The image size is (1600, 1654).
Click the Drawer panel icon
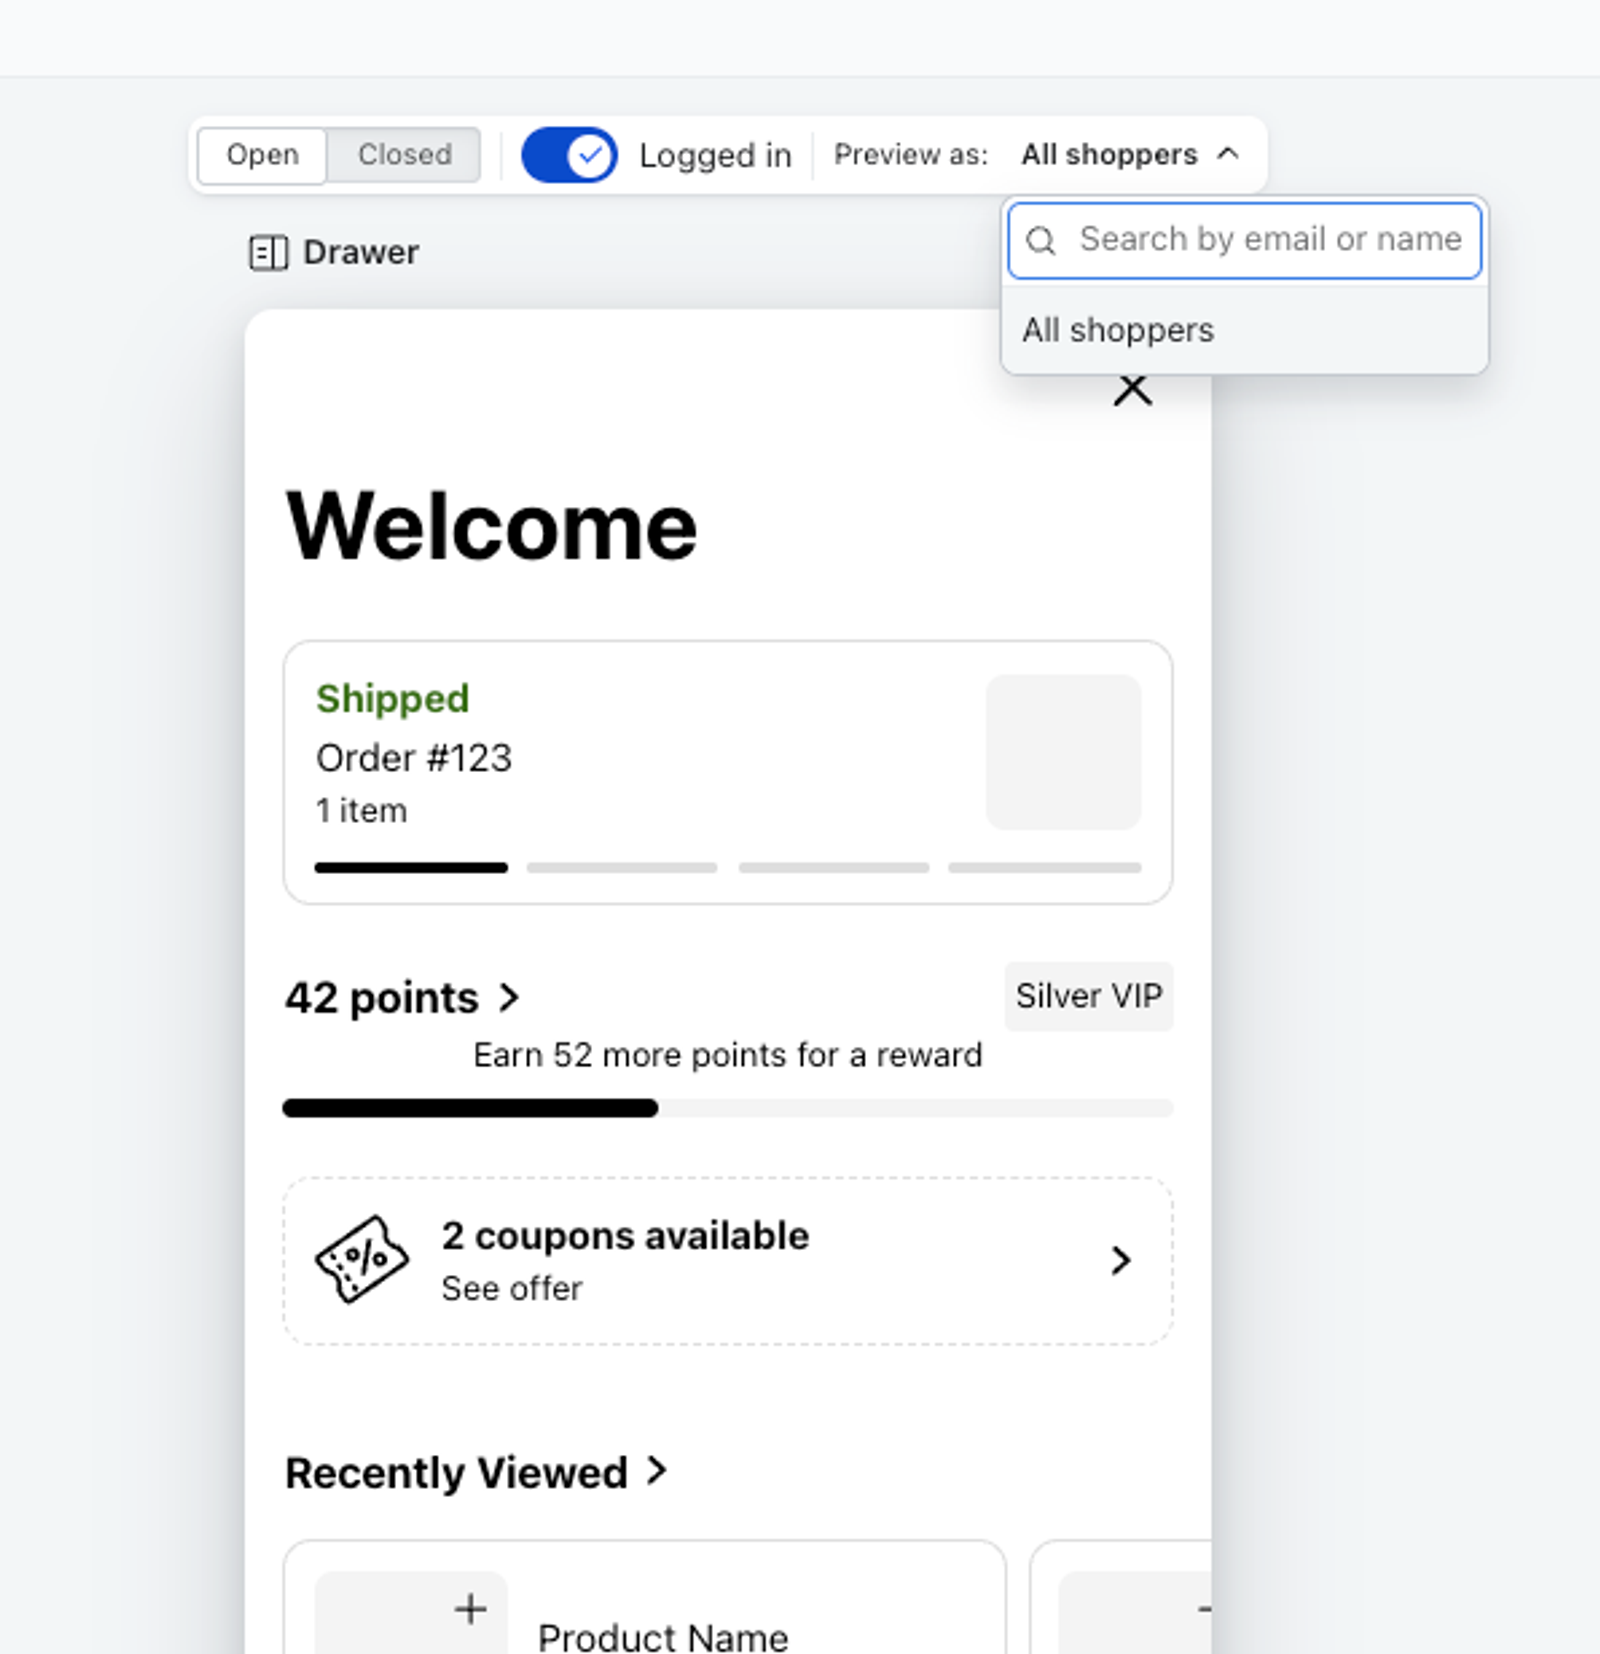(x=268, y=253)
